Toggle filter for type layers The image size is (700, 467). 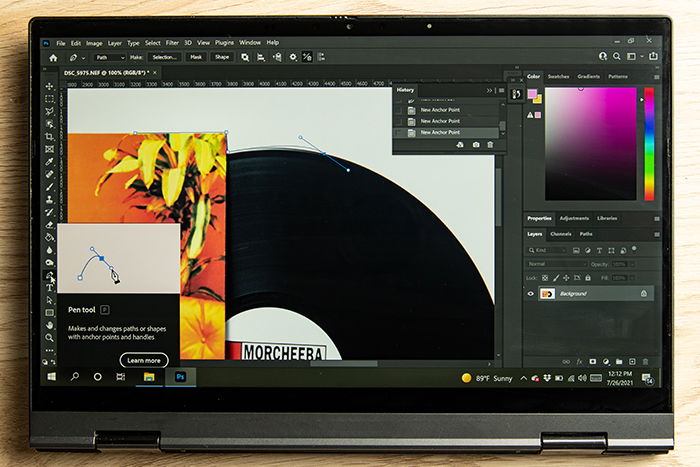[600, 250]
